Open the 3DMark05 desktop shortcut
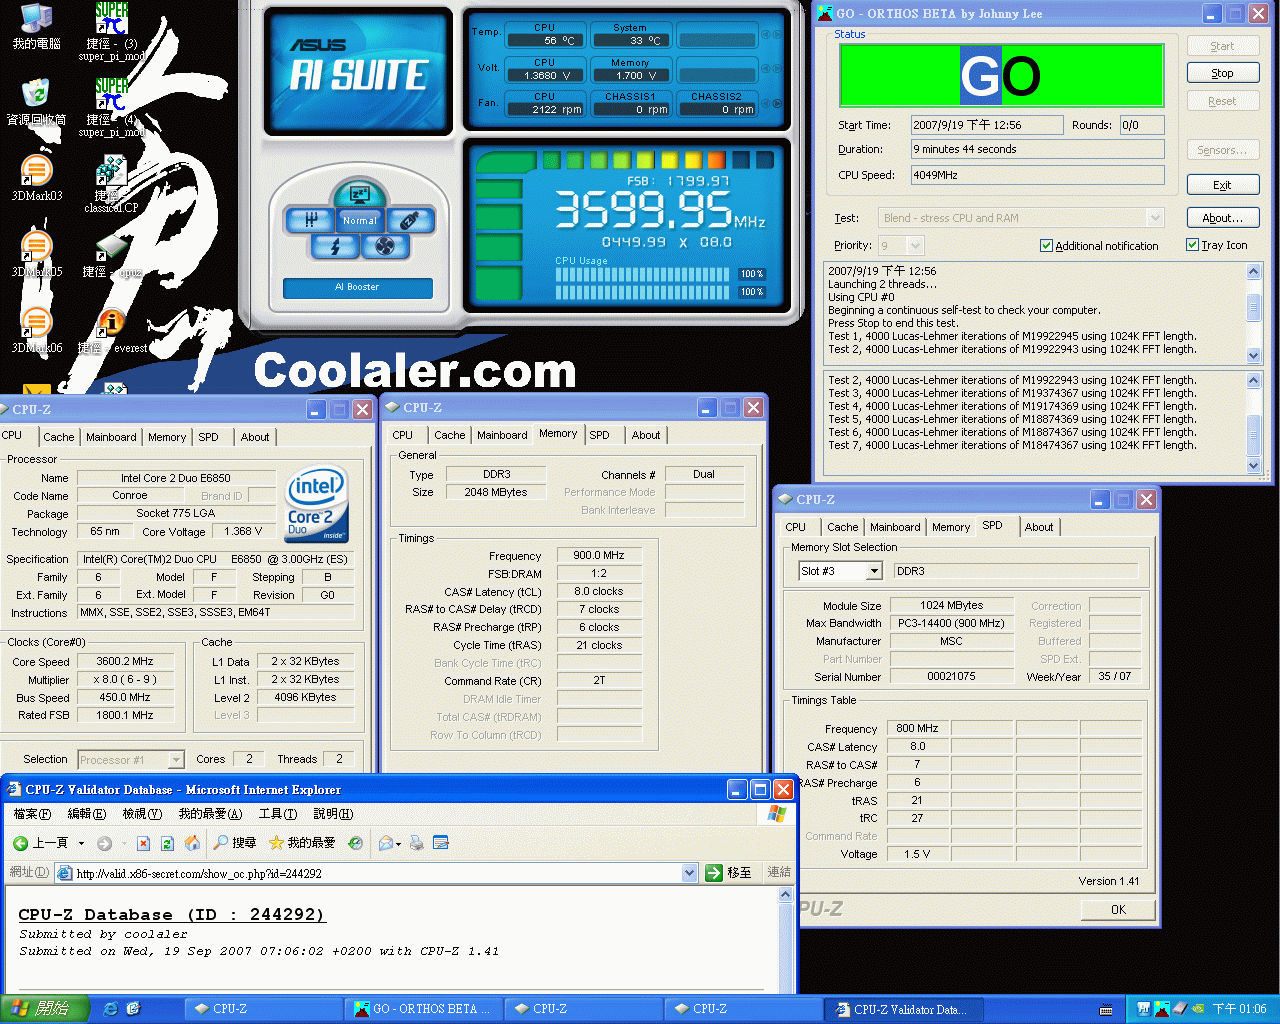This screenshot has width=1280, height=1024. click(36, 253)
